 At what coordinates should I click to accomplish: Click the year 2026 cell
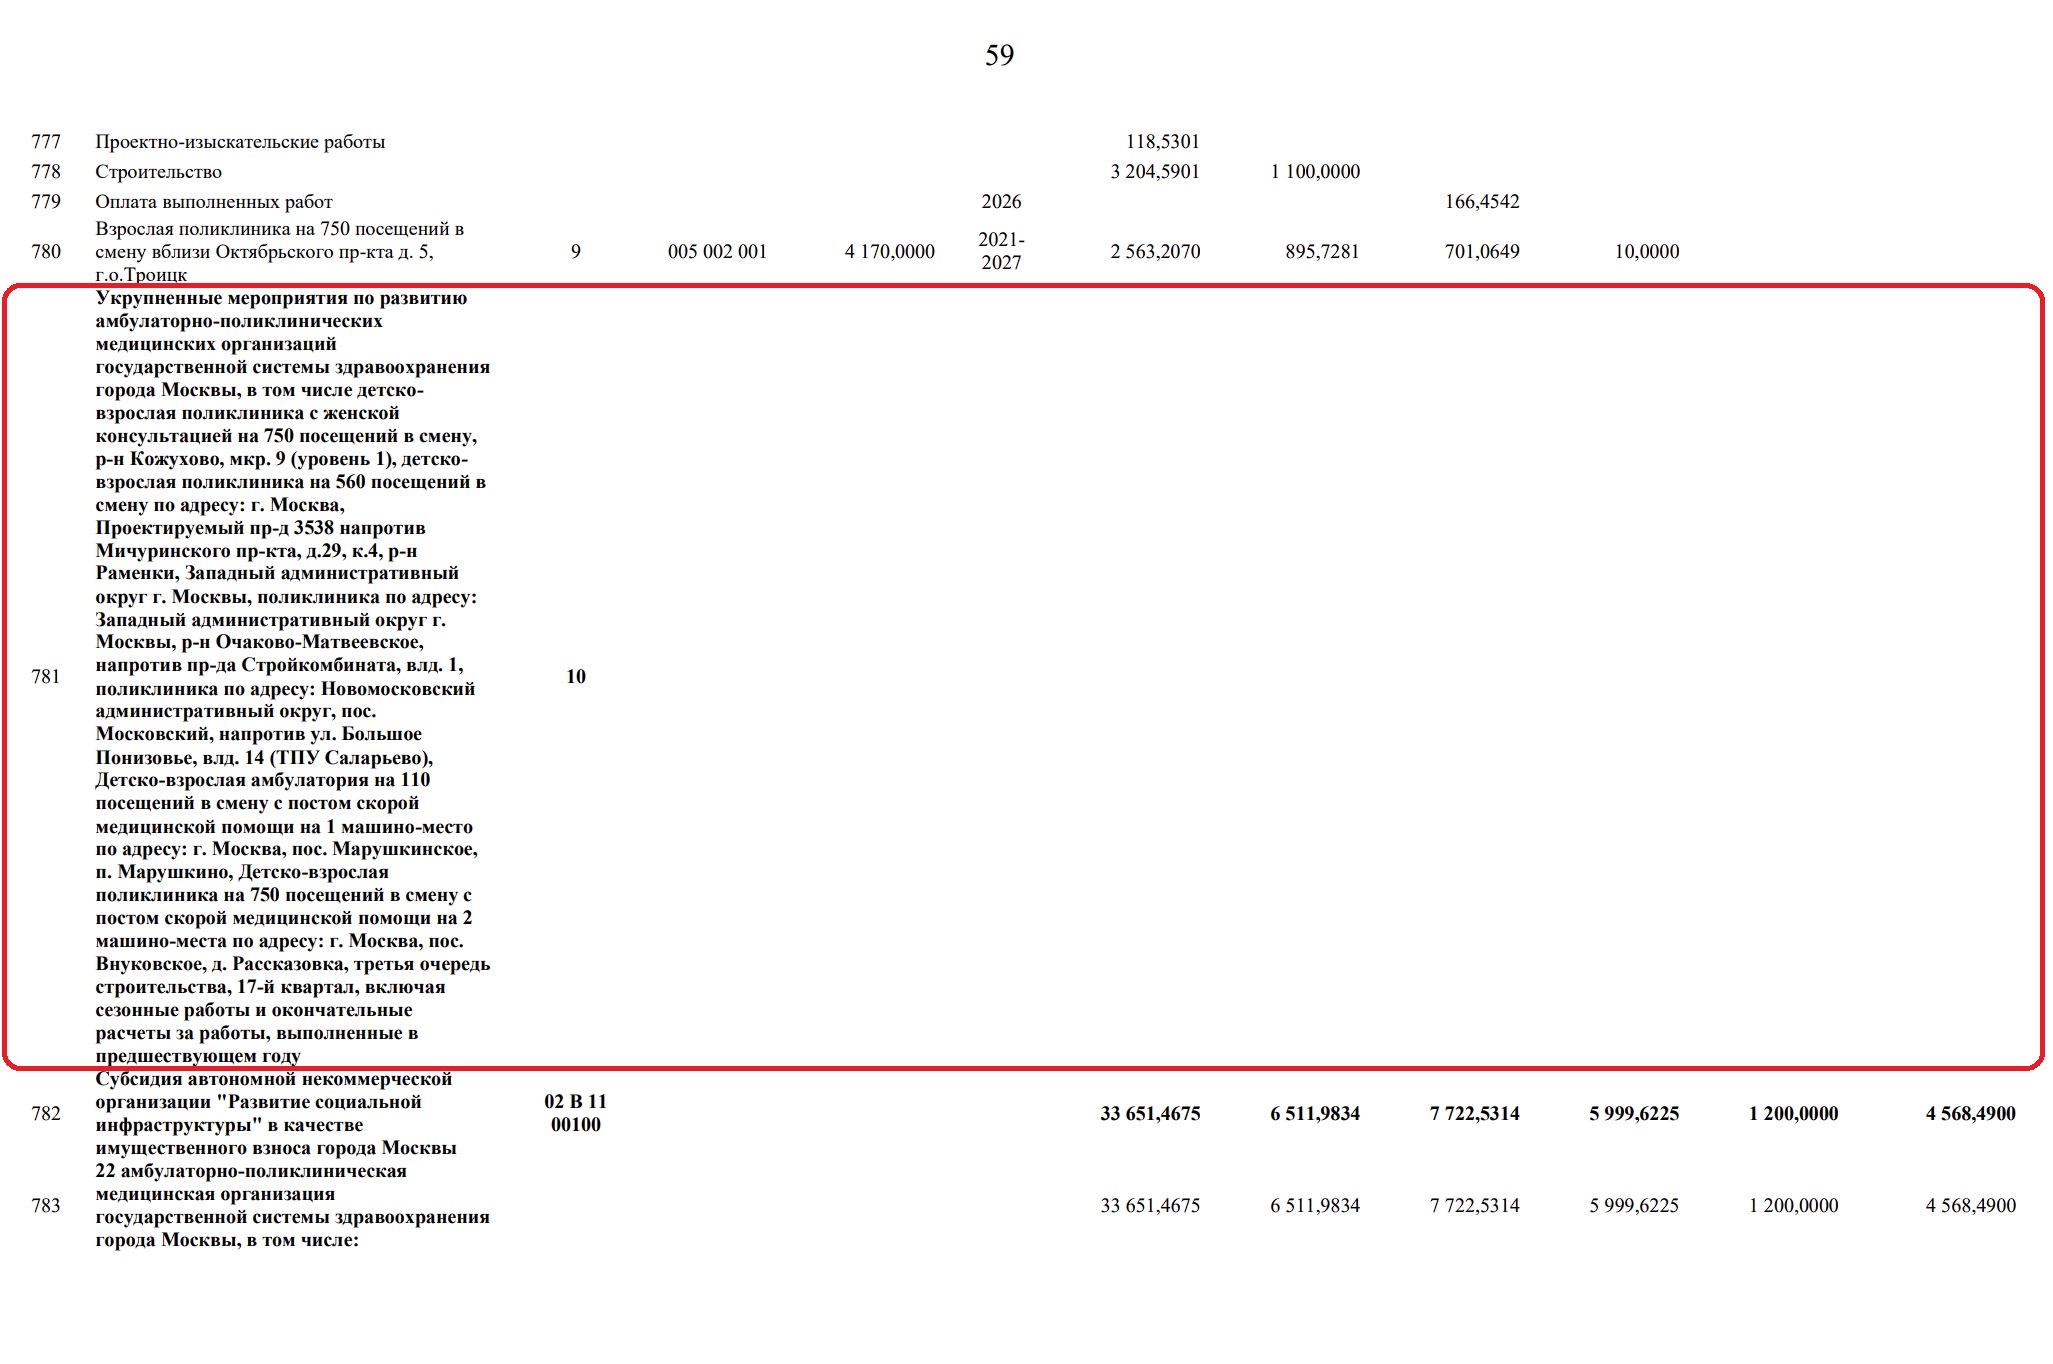click(x=1001, y=202)
